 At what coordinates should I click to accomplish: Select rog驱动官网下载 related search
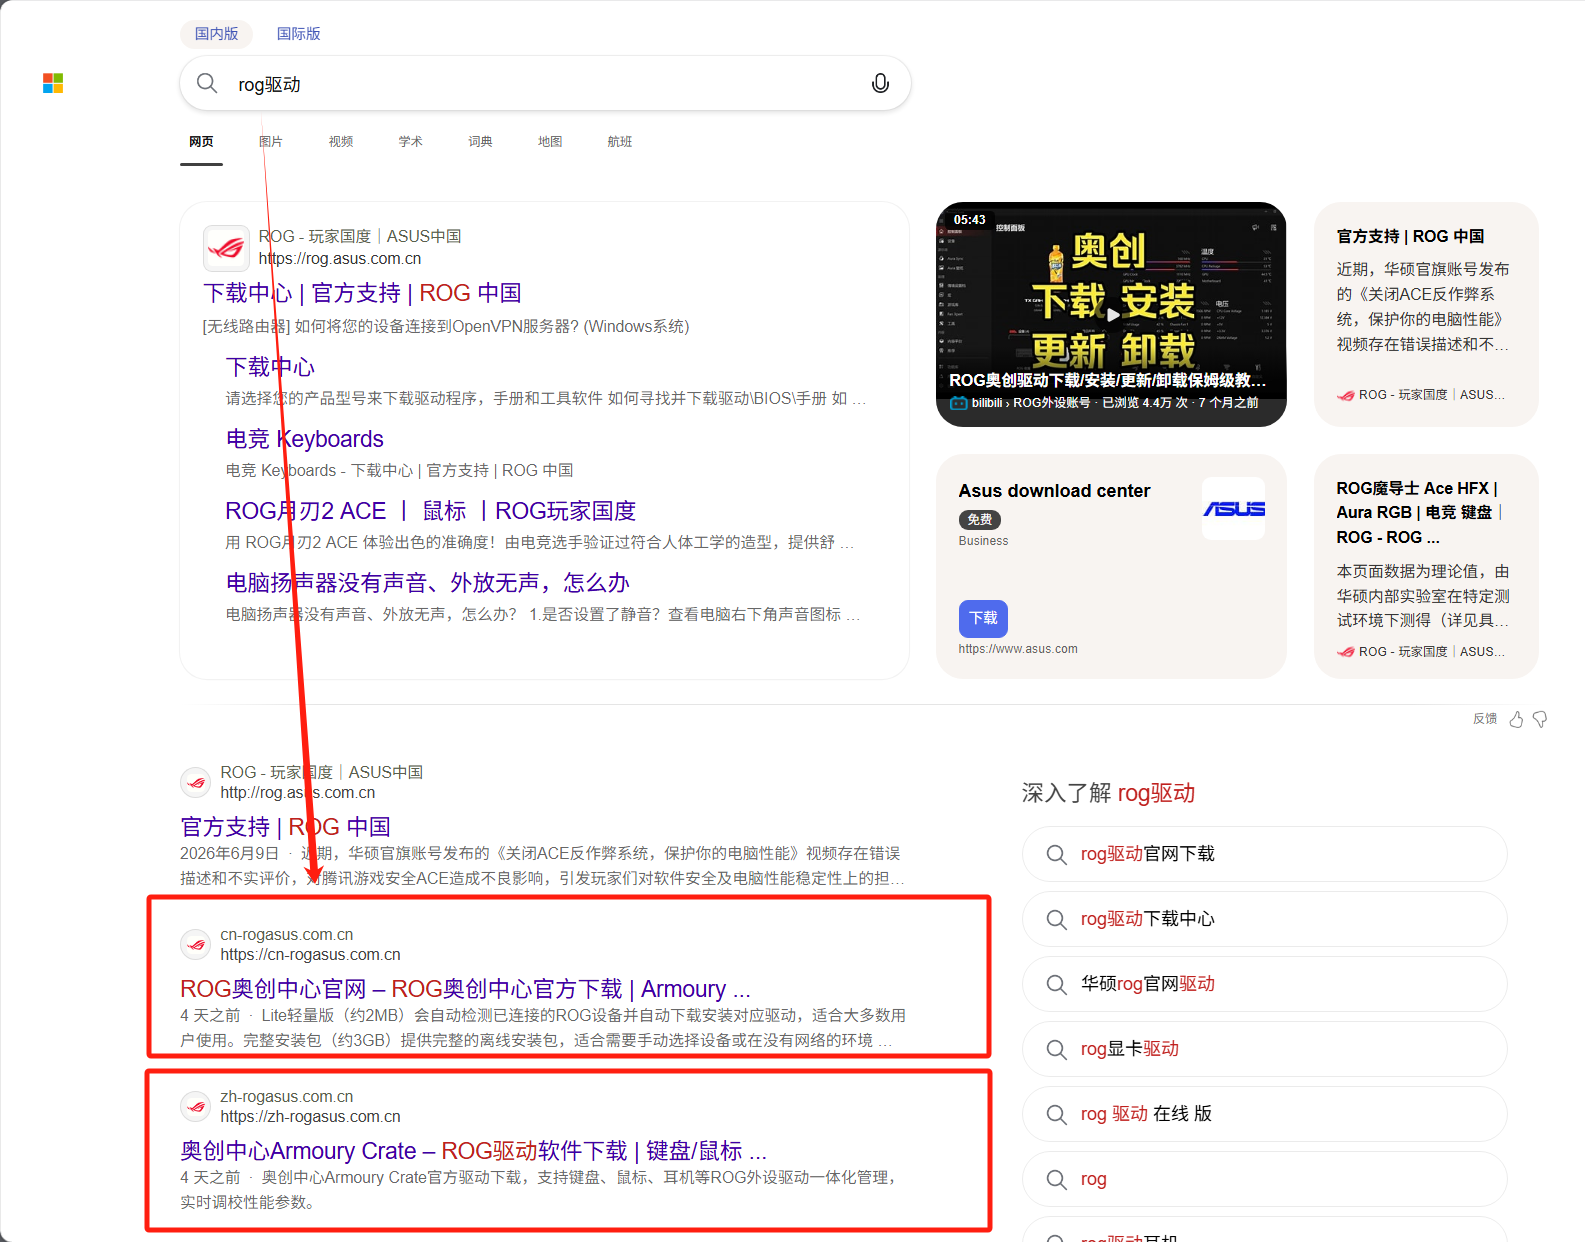tap(1264, 854)
